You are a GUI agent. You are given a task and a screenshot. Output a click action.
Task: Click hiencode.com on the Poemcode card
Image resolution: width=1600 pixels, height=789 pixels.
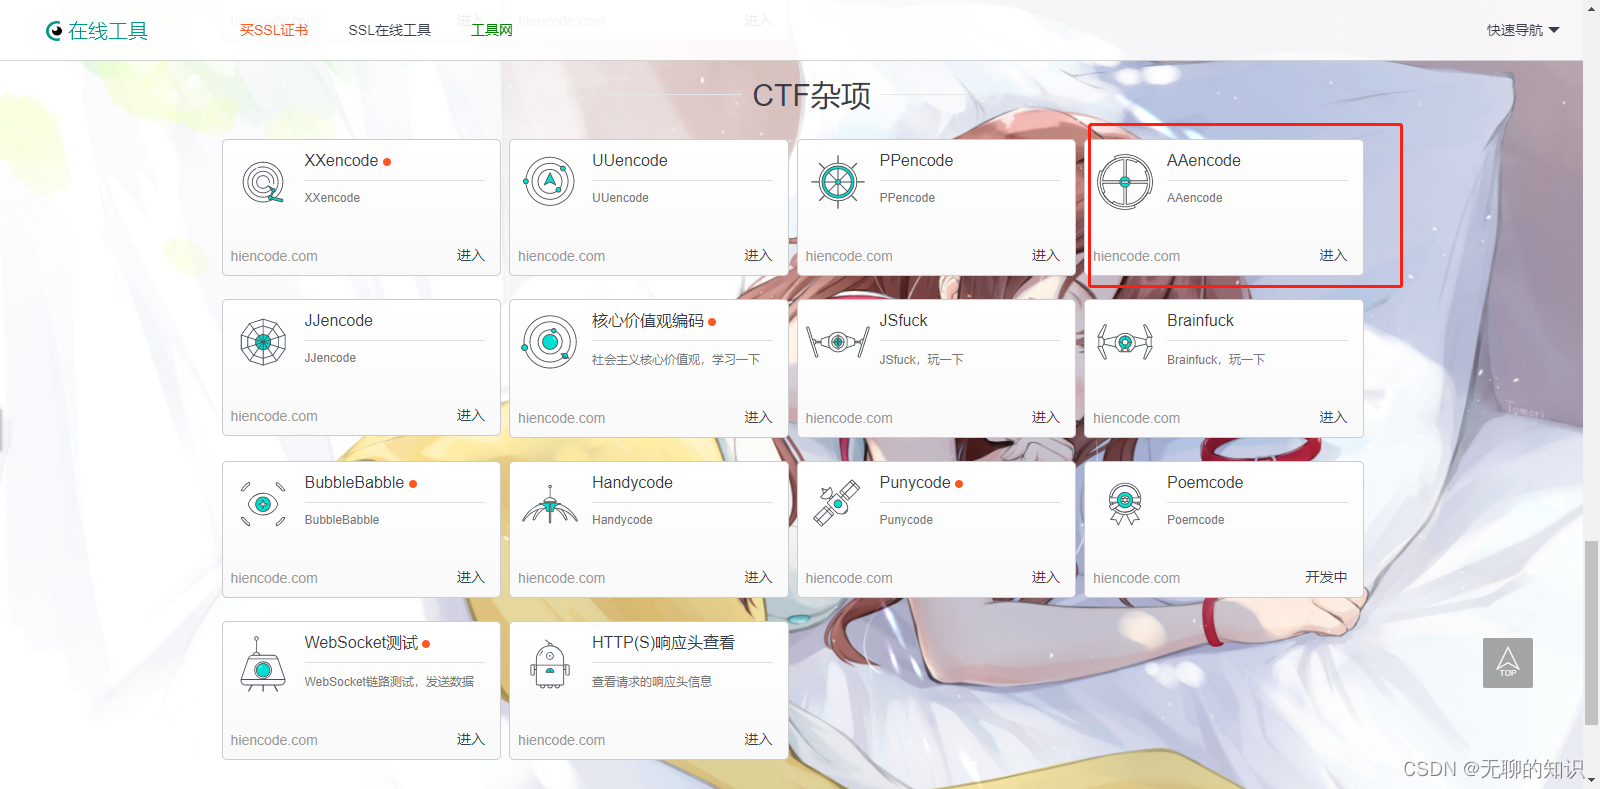(x=1136, y=578)
